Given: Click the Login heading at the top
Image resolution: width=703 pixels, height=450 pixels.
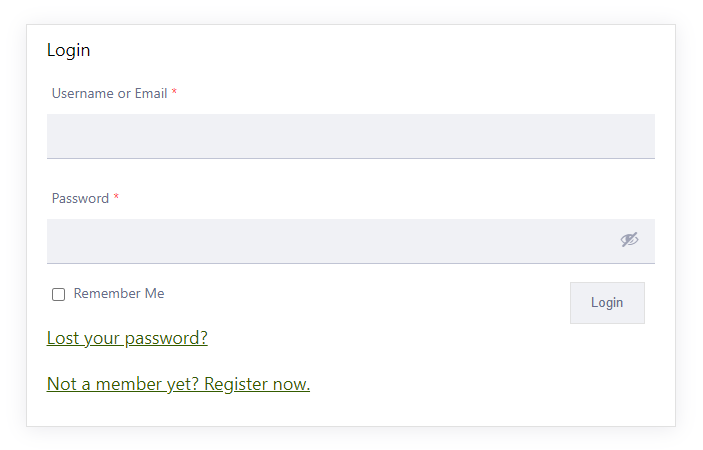Looking at the screenshot, I should tap(69, 50).
